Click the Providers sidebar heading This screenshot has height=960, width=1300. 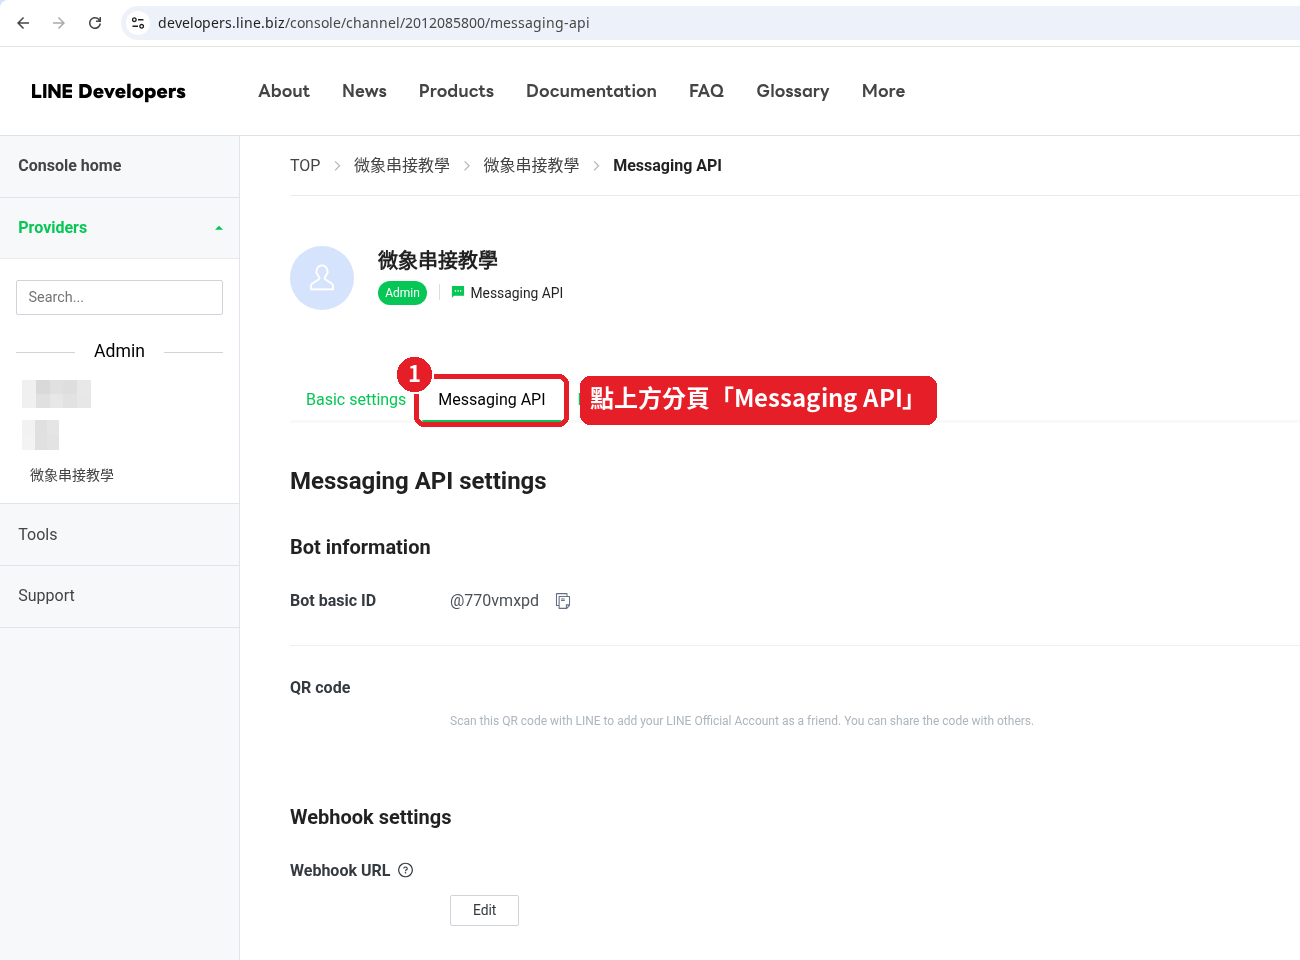[52, 228]
